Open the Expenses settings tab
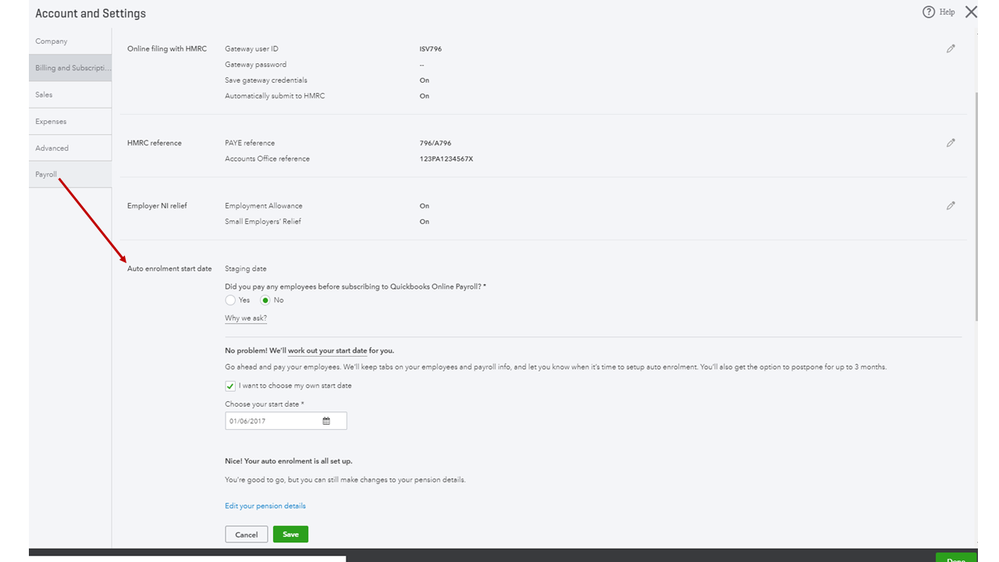 (51, 122)
